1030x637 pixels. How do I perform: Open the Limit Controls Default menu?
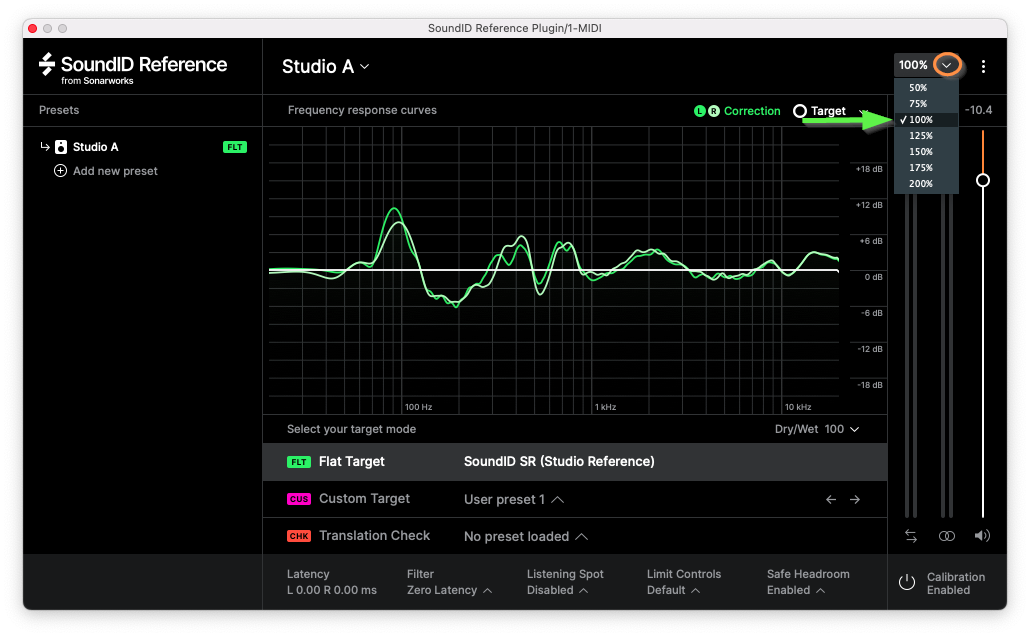673,590
